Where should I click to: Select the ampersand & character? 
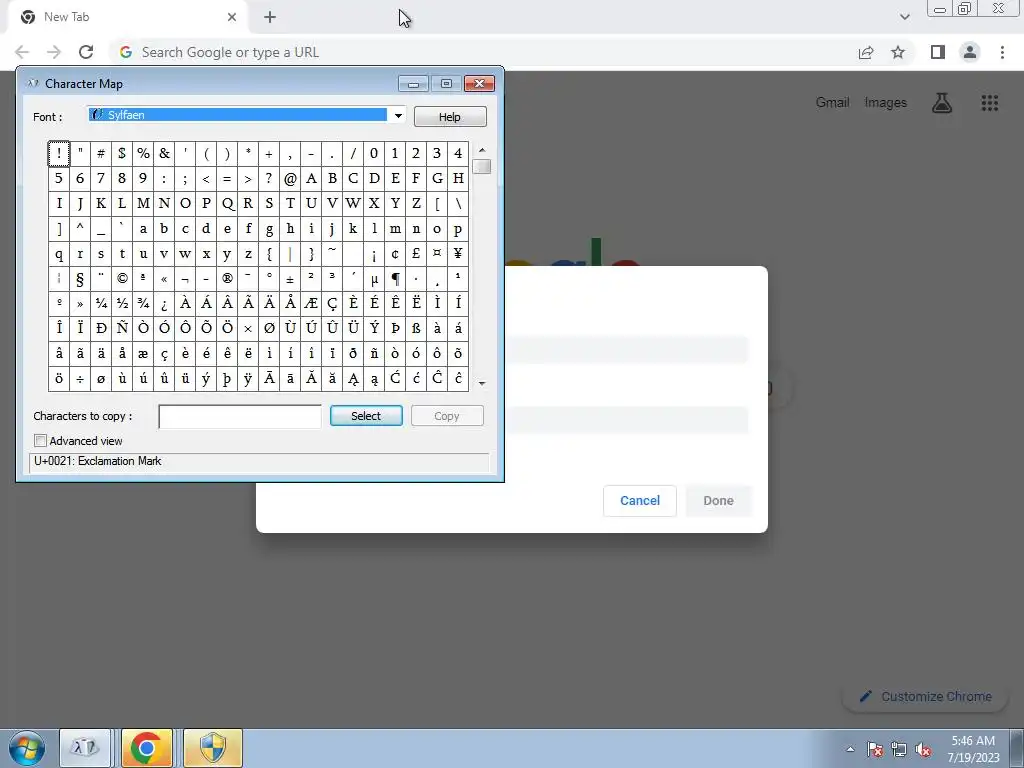(164, 153)
